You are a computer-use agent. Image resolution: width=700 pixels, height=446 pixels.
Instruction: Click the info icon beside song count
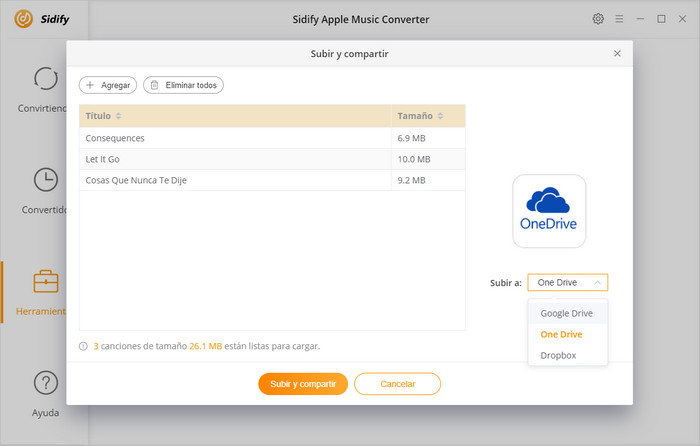83,346
